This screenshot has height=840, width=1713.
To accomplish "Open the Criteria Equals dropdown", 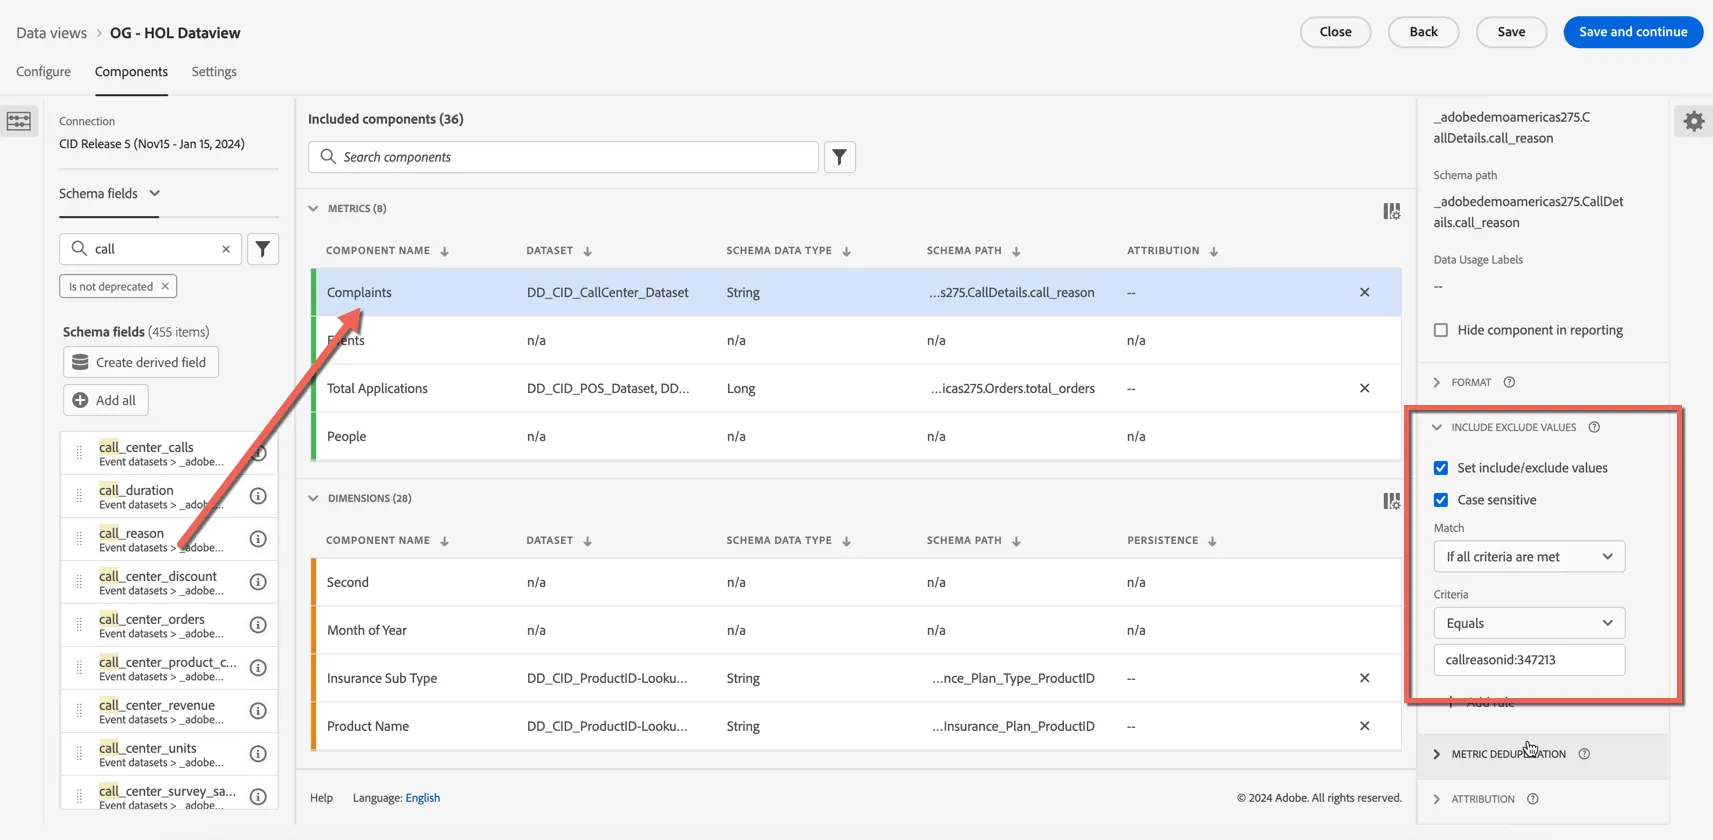I will [1529, 623].
